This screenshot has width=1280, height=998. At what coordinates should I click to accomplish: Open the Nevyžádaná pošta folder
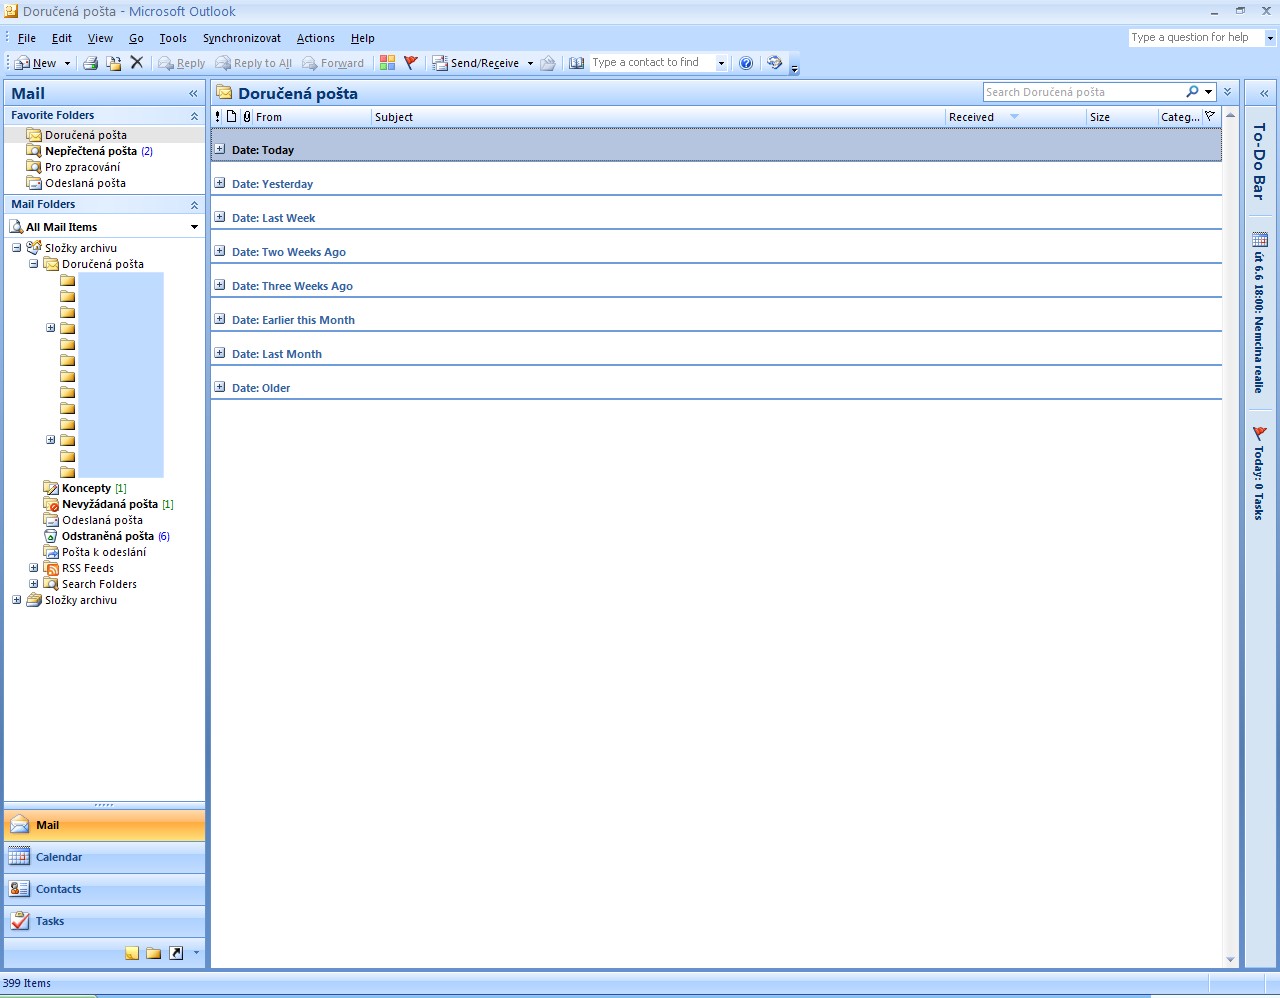[110, 504]
